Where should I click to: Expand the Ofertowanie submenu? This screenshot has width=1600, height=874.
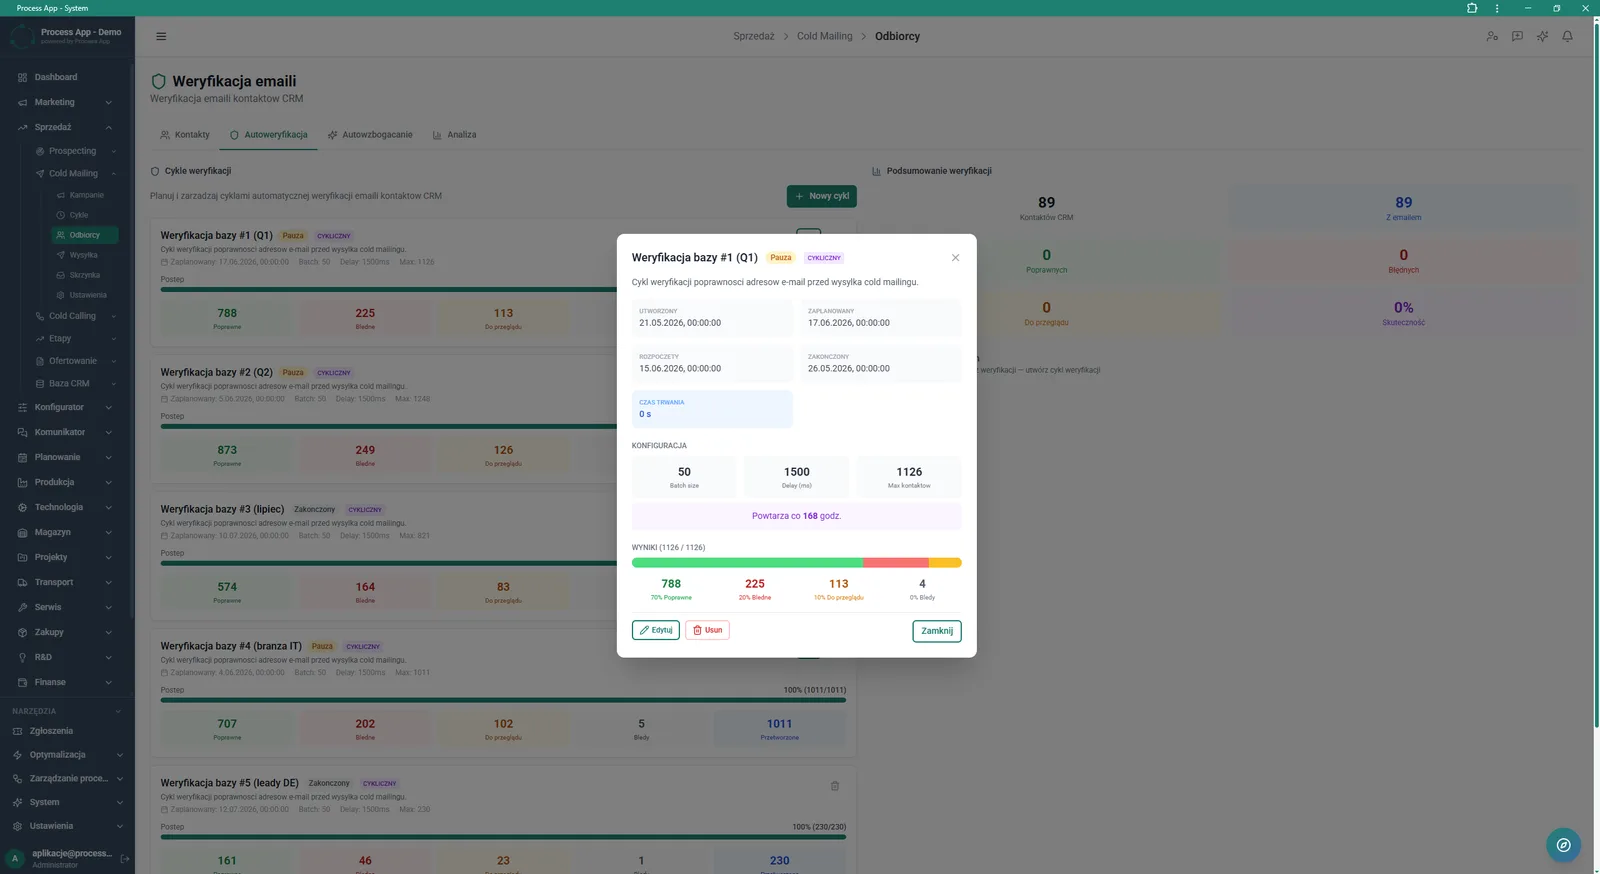point(76,361)
